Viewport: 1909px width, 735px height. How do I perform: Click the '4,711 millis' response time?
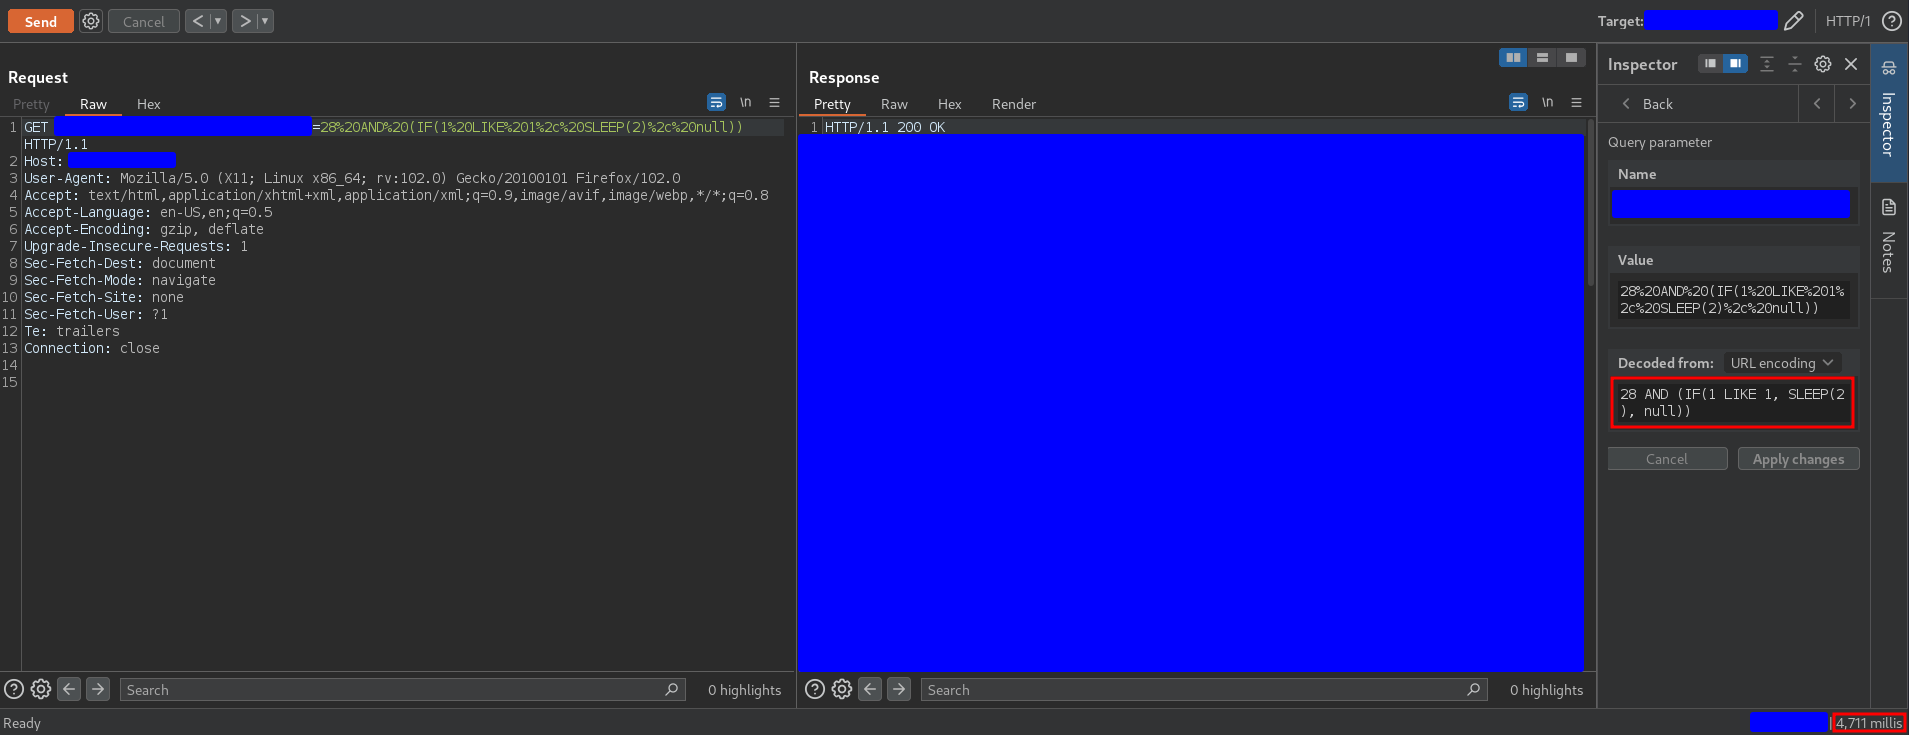click(x=1869, y=723)
